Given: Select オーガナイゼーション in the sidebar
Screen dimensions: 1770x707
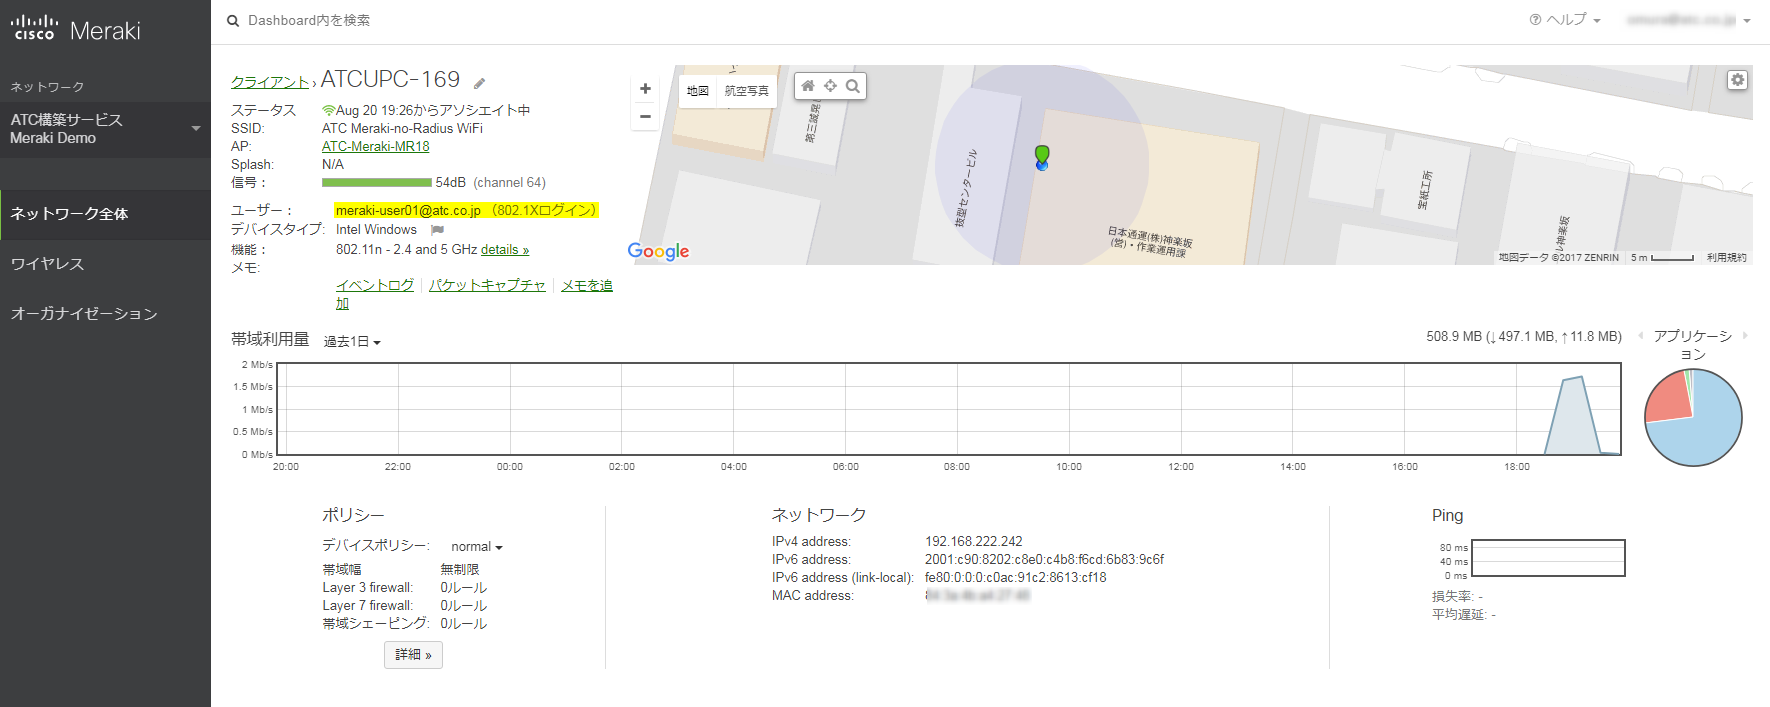Looking at the screenshot, I should click(105, 314).
